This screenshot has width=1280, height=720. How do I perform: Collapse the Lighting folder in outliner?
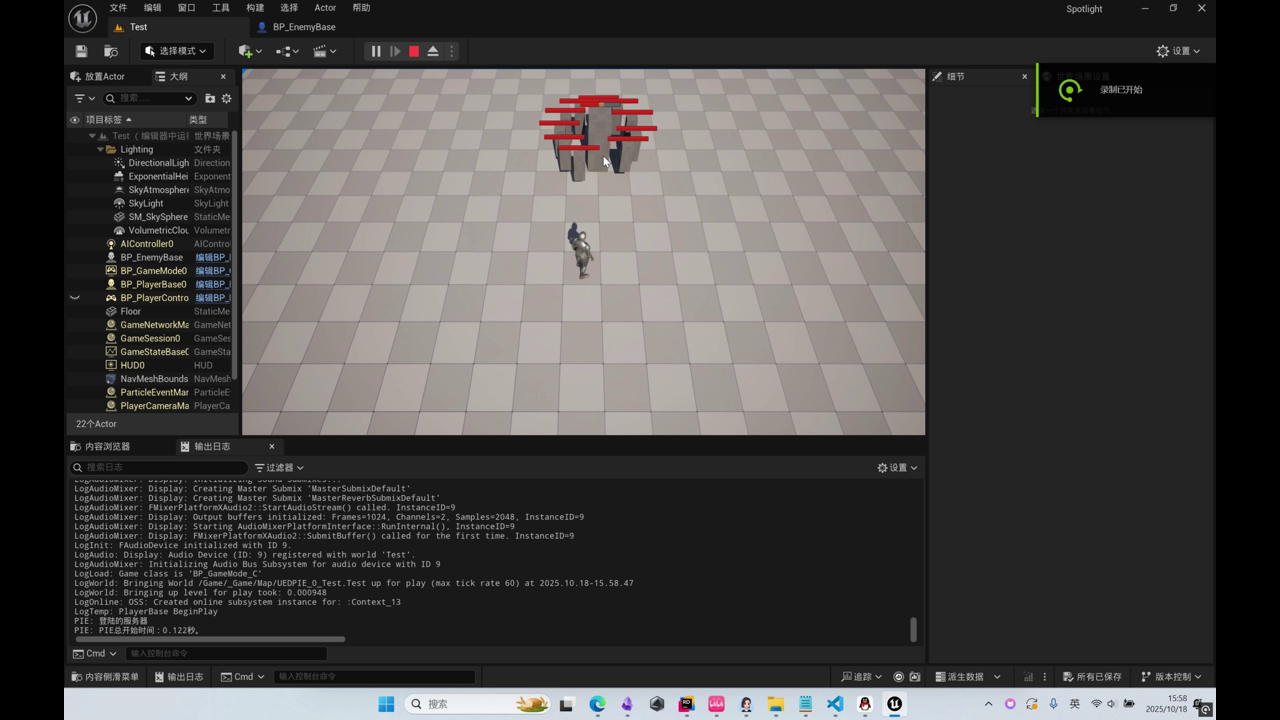click(100, 149)
